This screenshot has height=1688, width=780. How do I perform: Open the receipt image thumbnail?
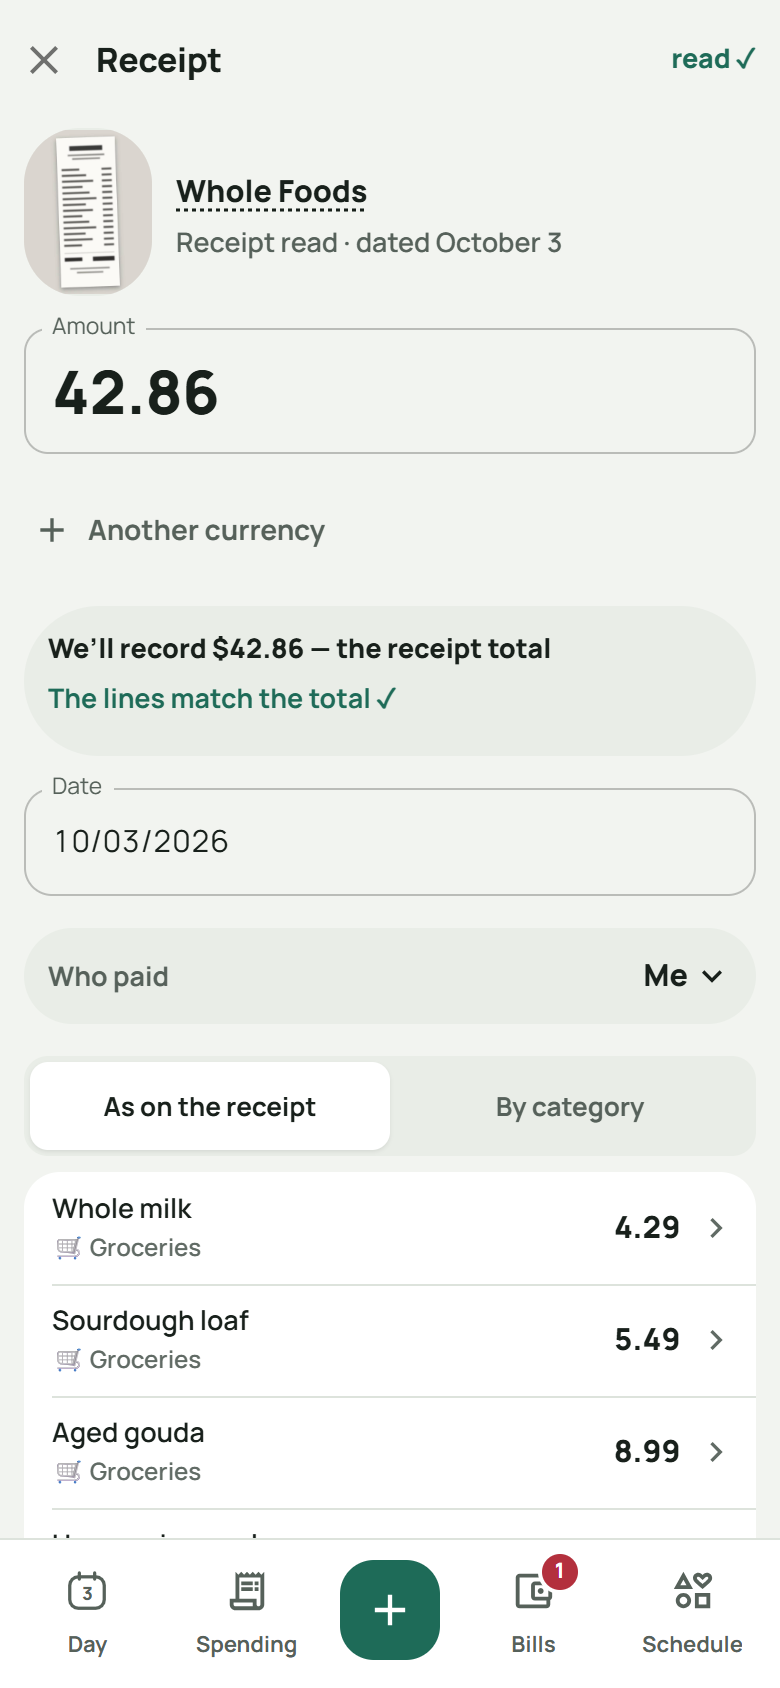[88, 212]
